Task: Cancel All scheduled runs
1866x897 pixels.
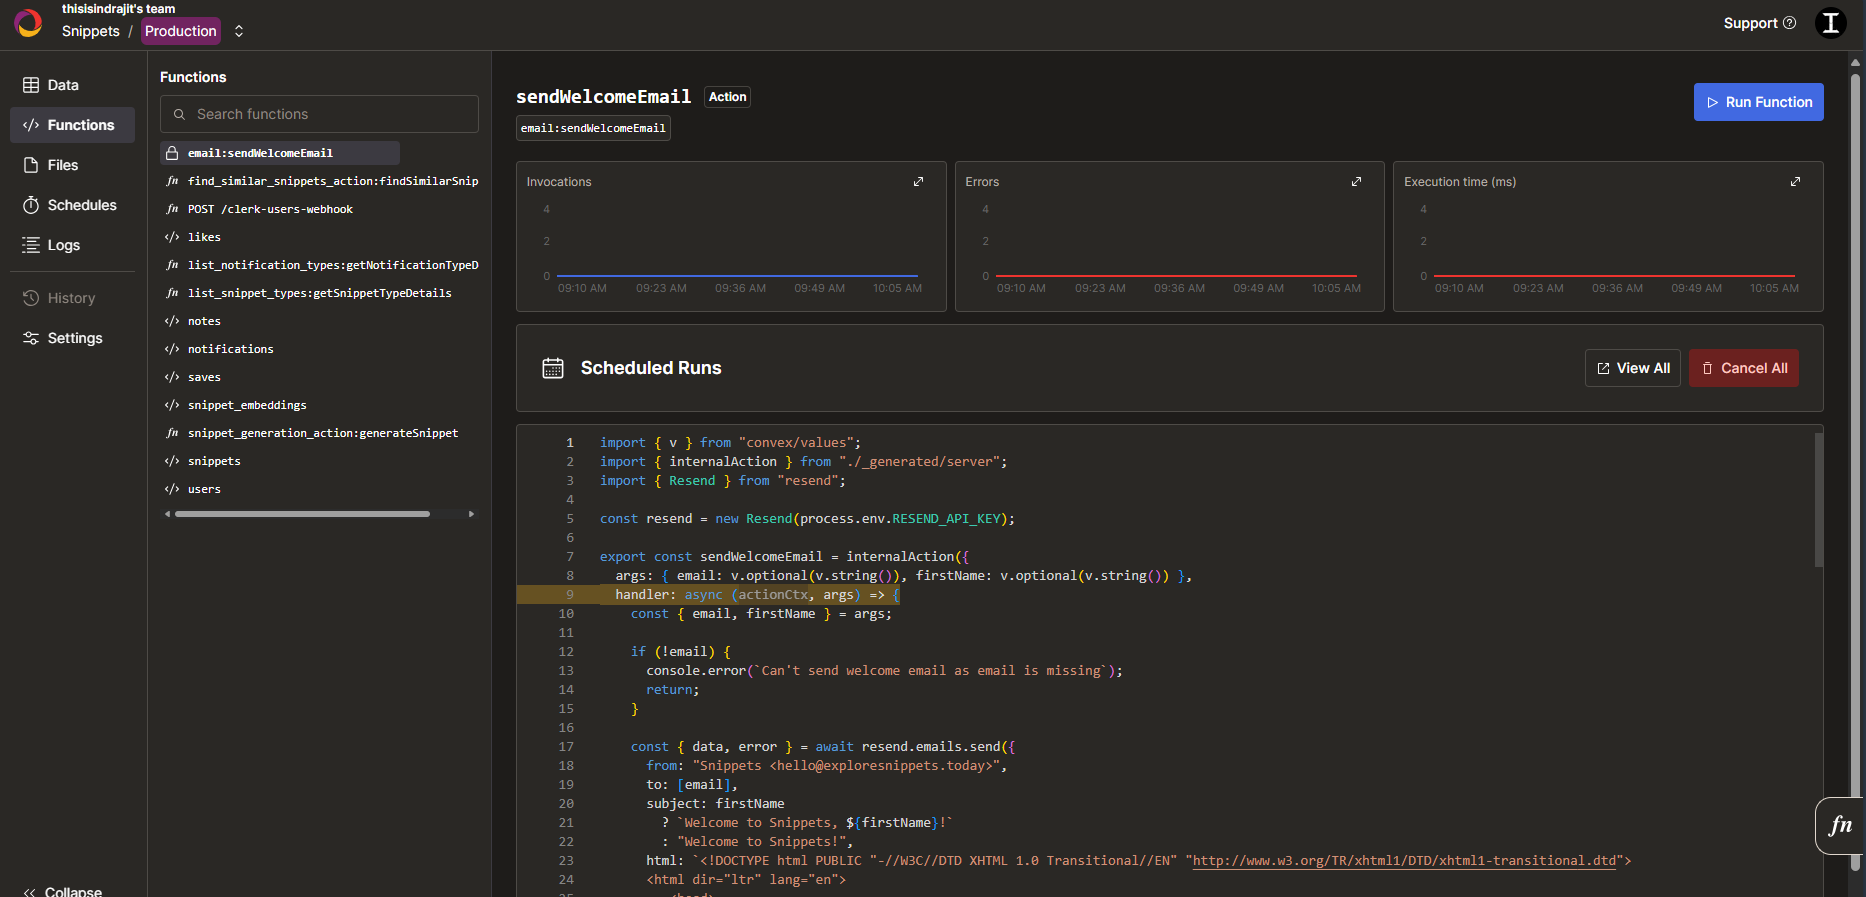Action: point(1744,368)
